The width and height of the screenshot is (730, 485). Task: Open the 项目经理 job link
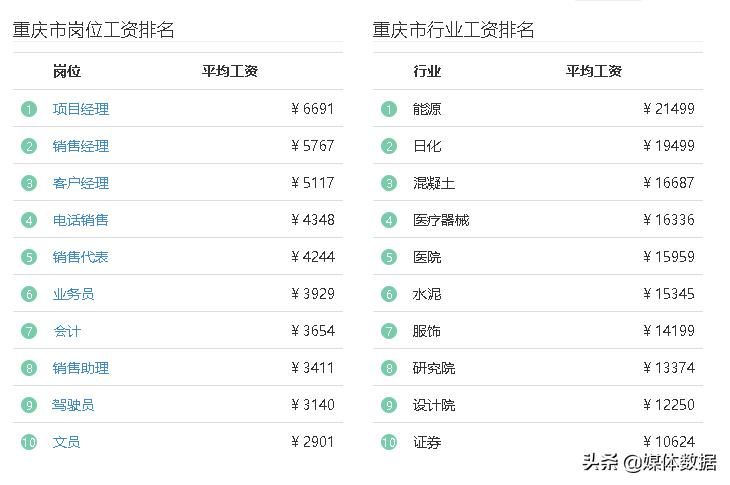pyautogui.click(x=81, y=109)
